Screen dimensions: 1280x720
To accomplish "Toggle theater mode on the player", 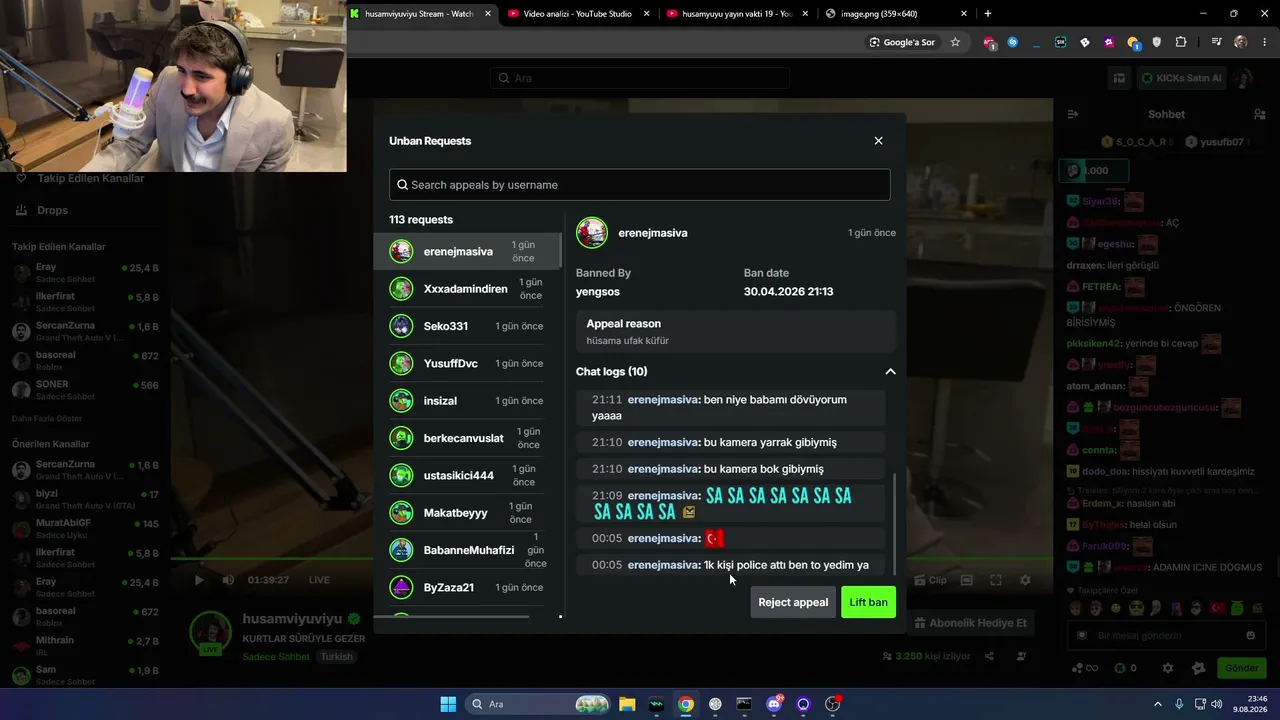I will coord(967,580).
